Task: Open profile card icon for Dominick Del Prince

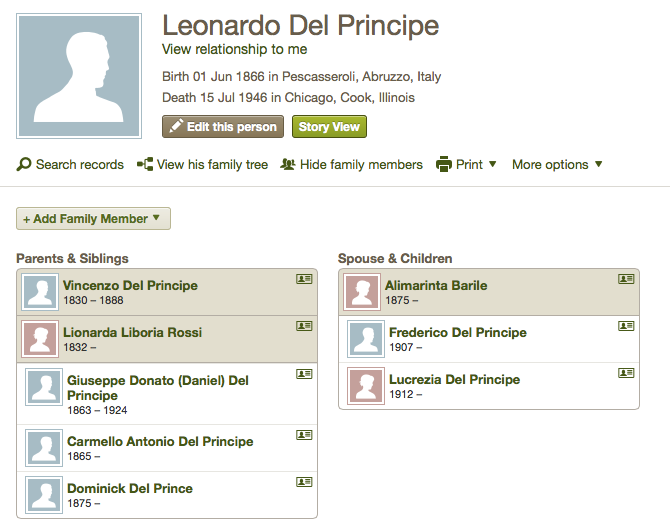Action: pyautogui.click(x=304, y=482)
